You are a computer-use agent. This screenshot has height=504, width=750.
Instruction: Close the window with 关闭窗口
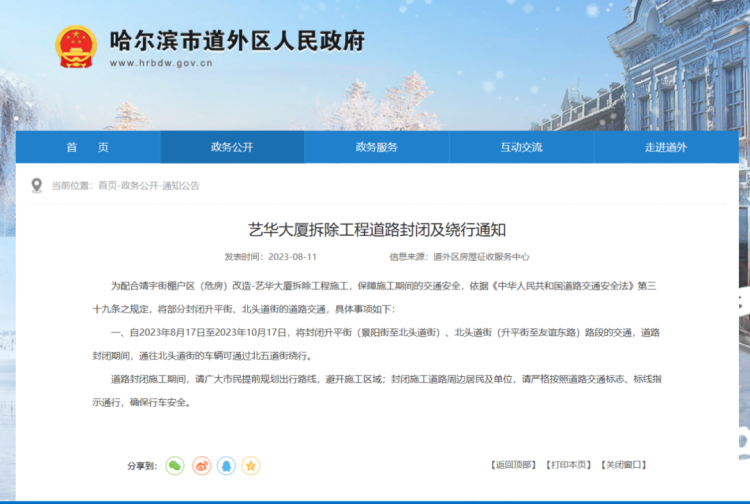pyautogui.click(x=623, y=465)
